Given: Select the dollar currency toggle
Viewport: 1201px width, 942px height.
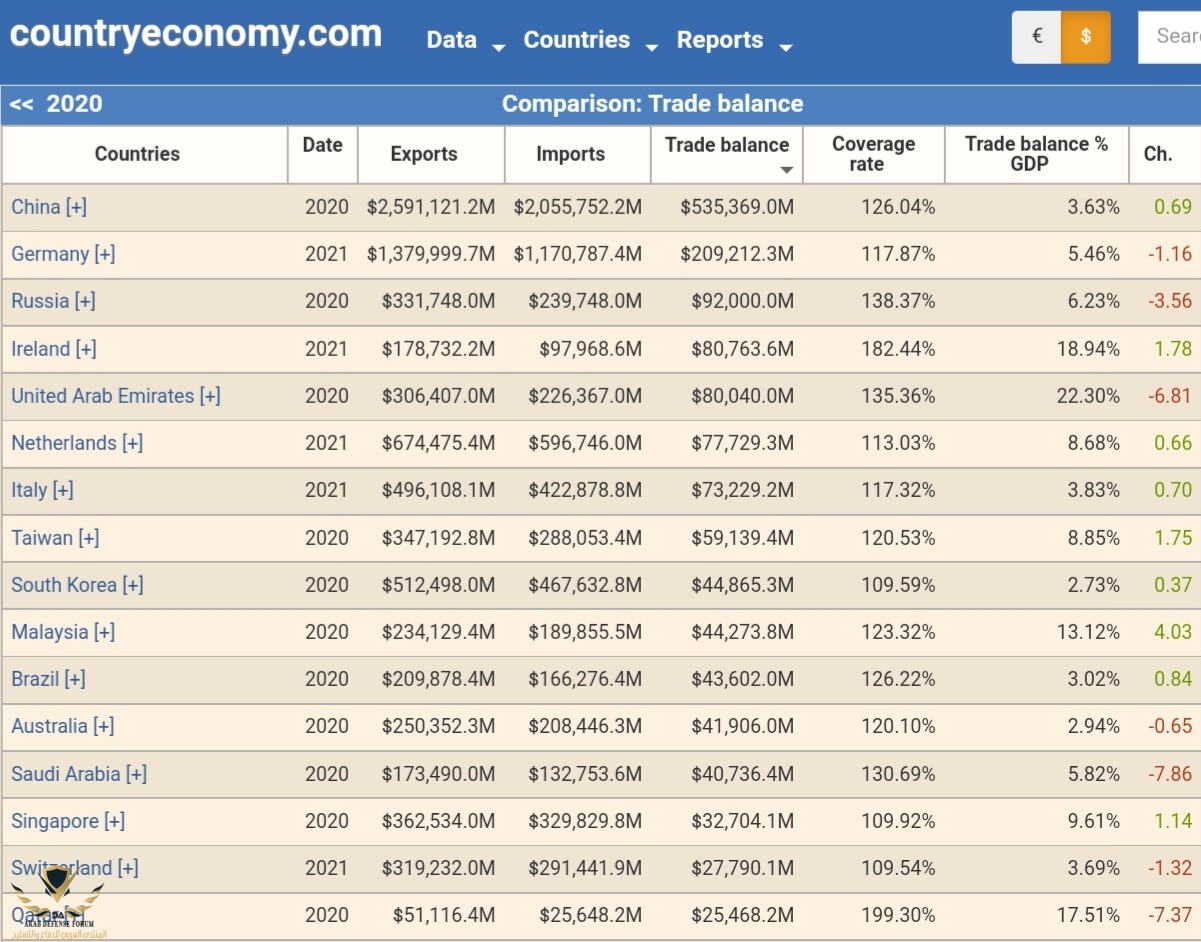Looking at the screenshot, I should [x=1086, y=37].
